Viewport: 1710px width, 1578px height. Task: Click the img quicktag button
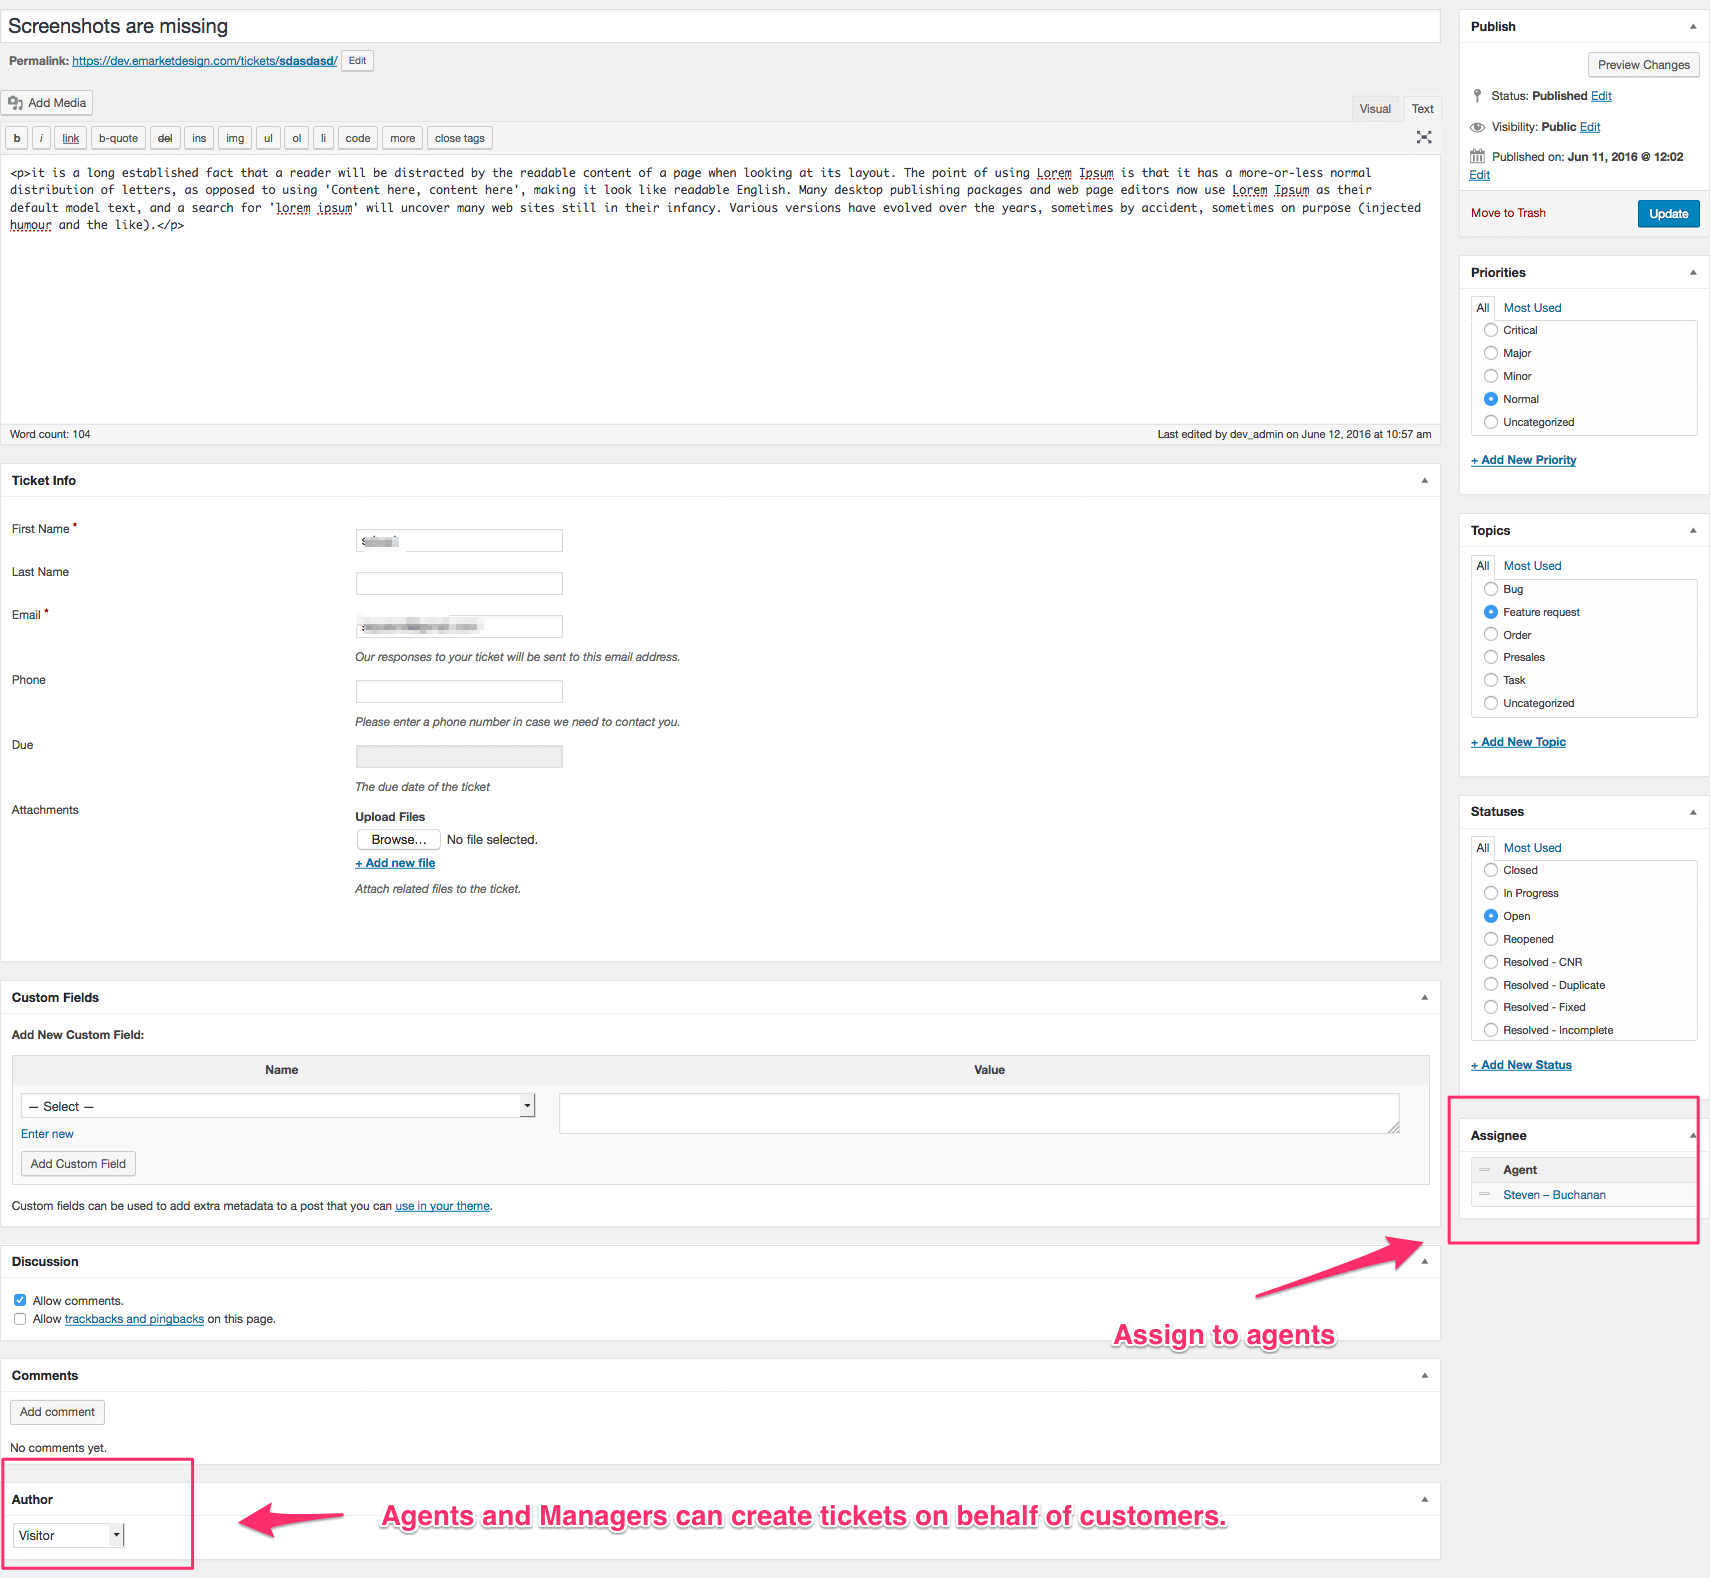(x=235, y=139)
